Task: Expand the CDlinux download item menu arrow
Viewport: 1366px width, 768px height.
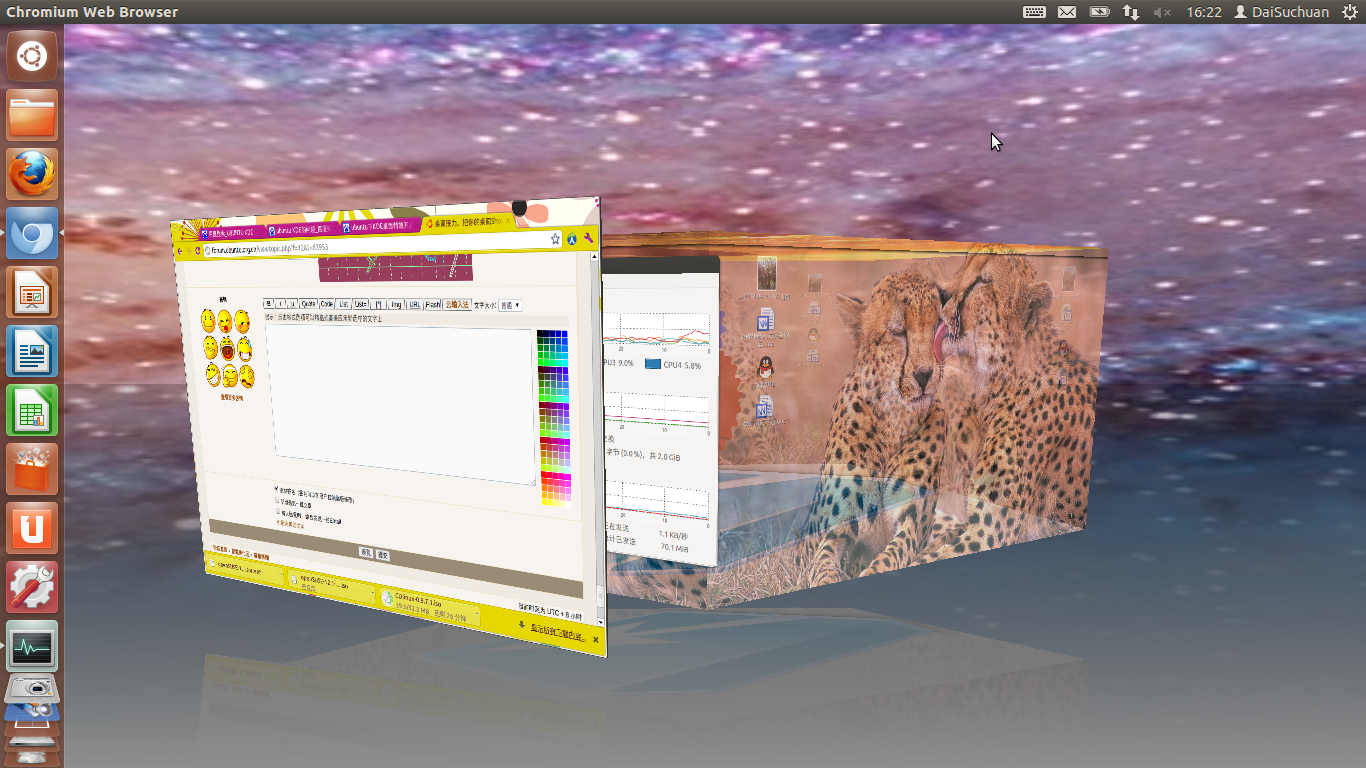Action: coord(476,613)
